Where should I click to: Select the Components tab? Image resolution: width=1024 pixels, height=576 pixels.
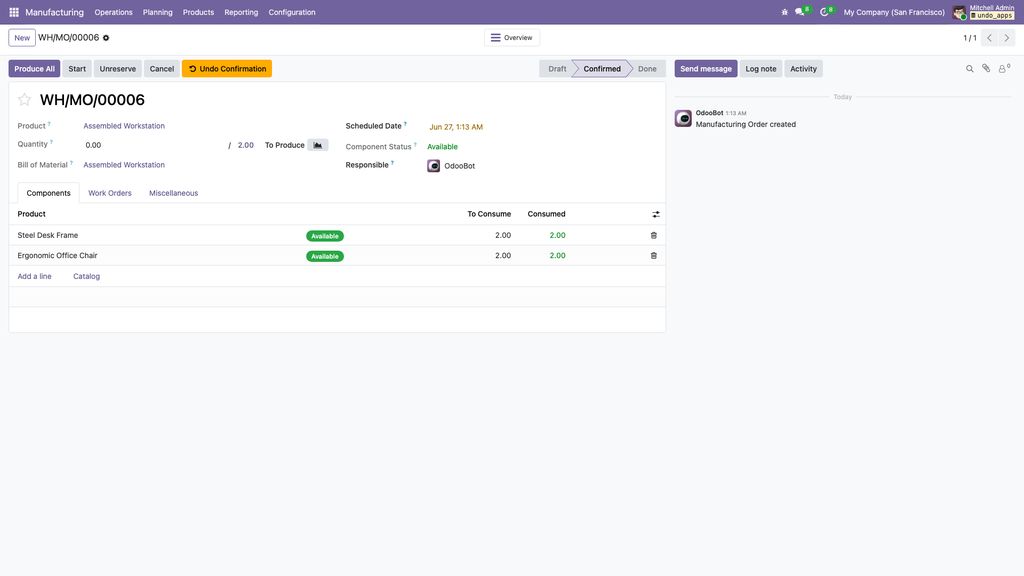tap(48, 193)
